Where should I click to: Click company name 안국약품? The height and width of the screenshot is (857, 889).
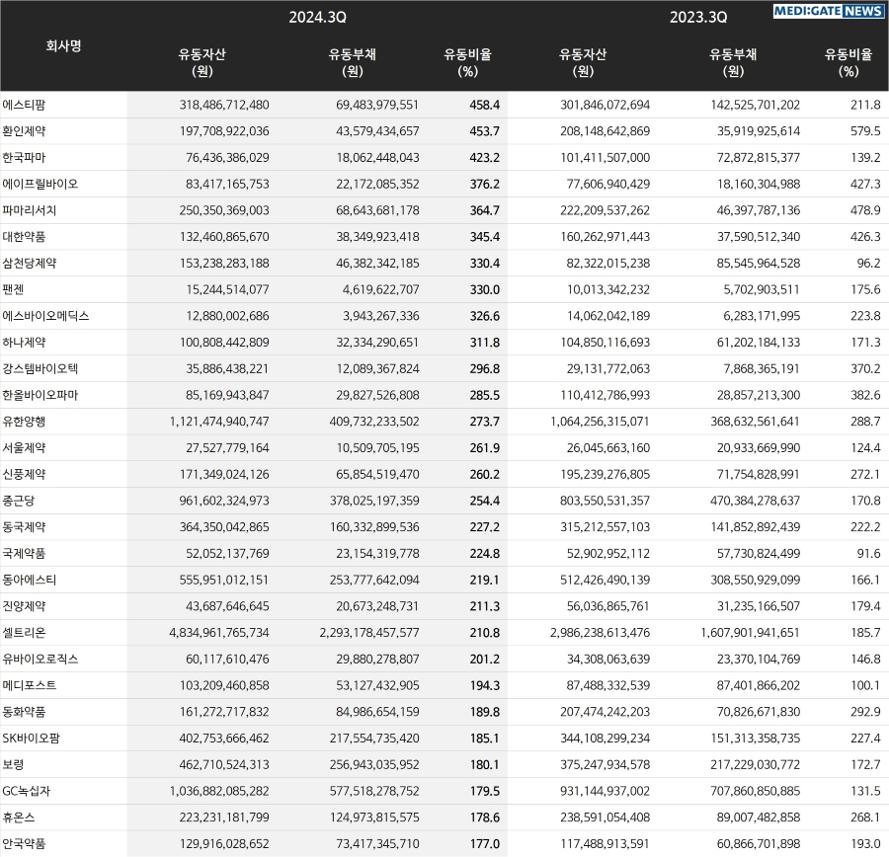24,843
